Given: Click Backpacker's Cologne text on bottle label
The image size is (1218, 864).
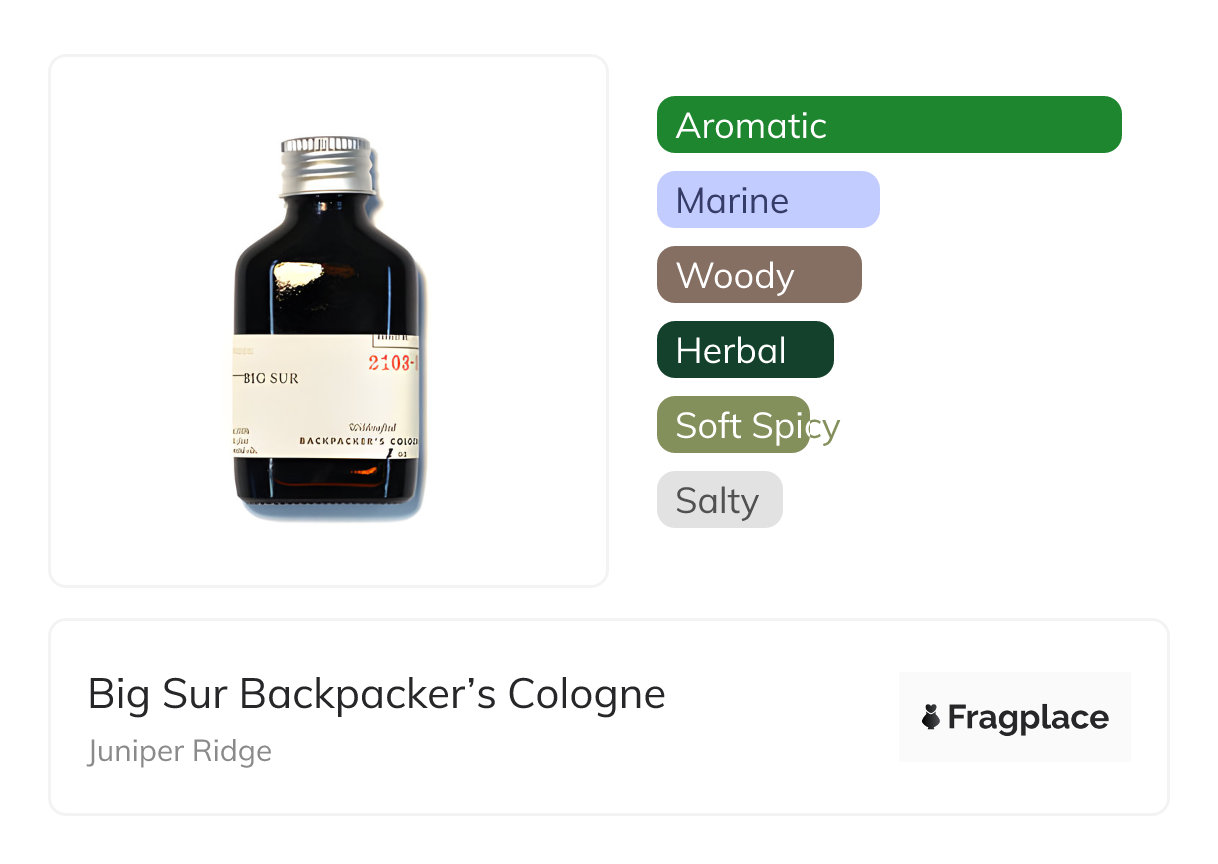Looking at the screenshot, I should (x=358, y=440).
